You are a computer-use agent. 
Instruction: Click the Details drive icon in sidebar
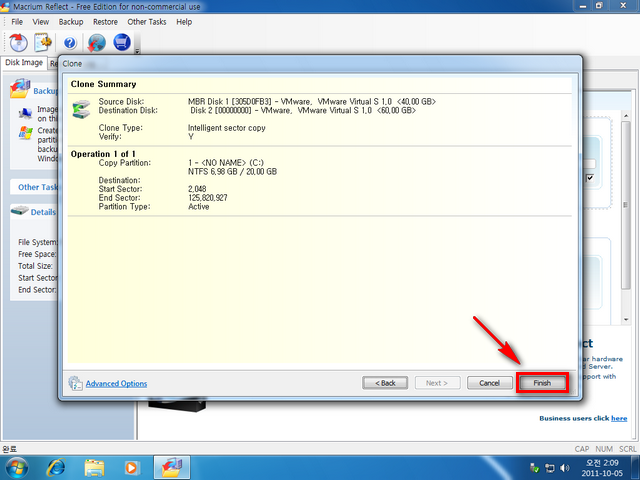point(20,211)
